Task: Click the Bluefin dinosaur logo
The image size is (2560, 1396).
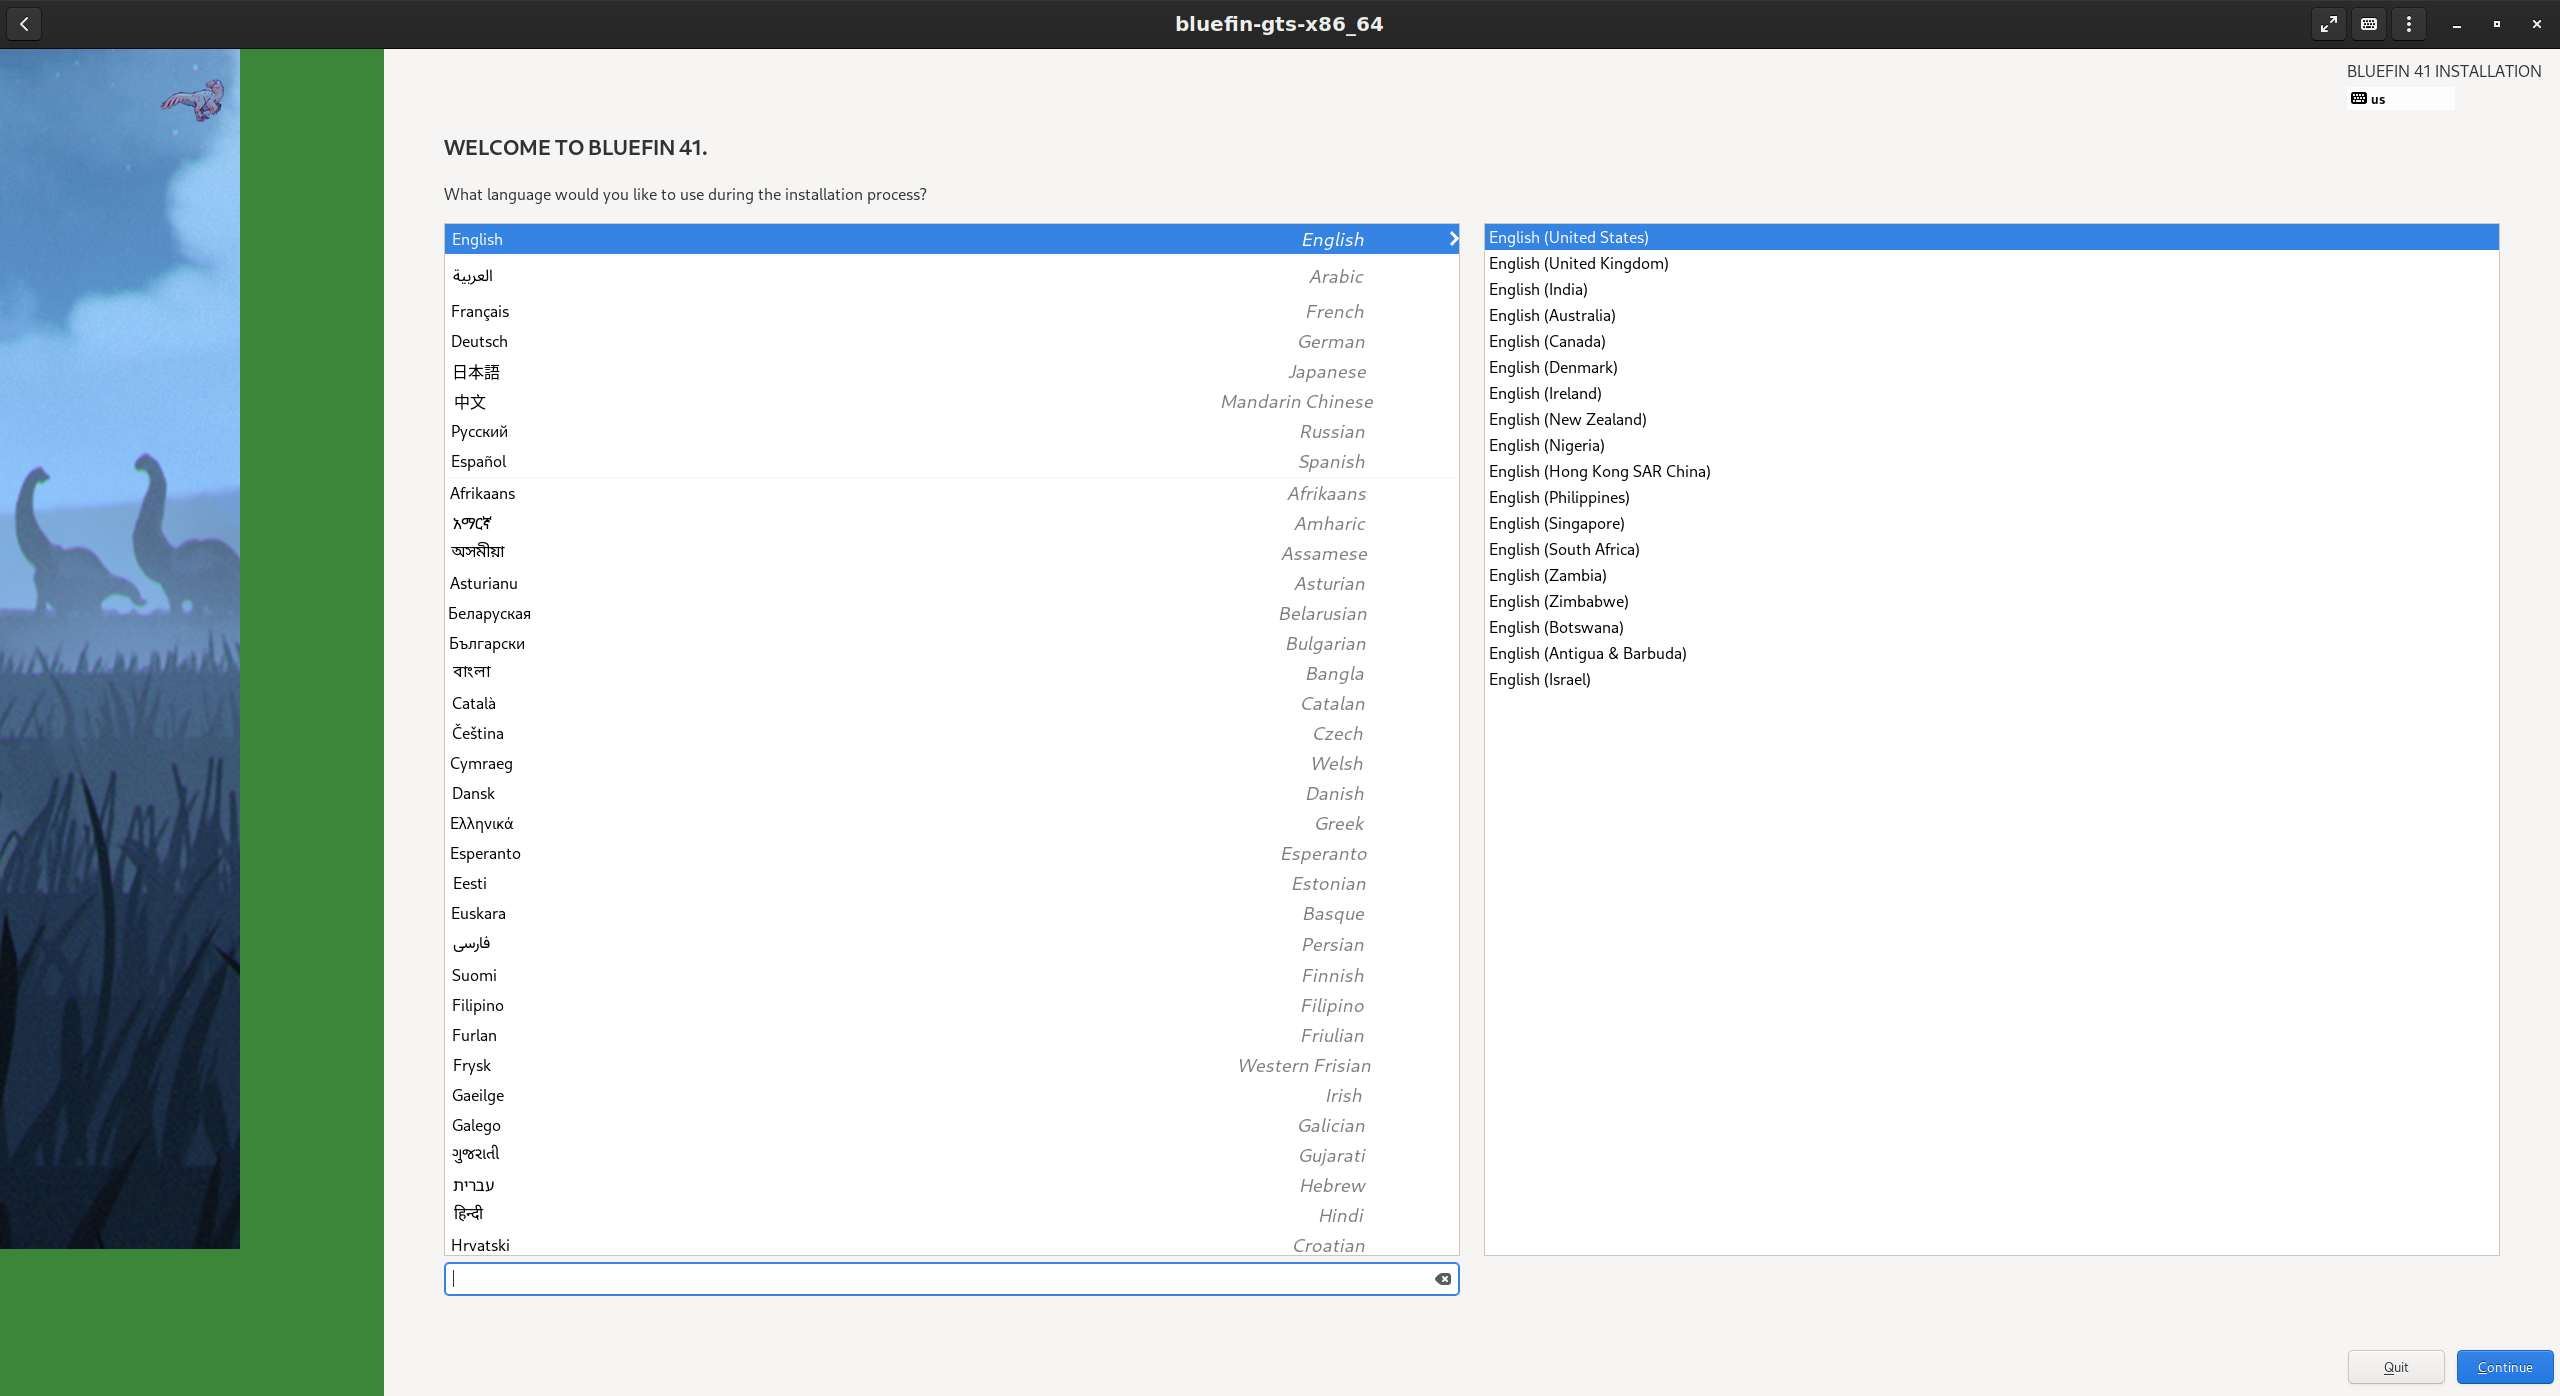Action: pyautogui.click(x=194, y=100)
